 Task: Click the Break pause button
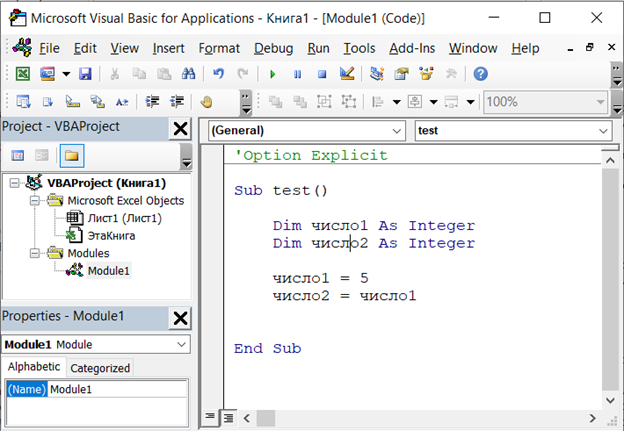pos(297,74)
